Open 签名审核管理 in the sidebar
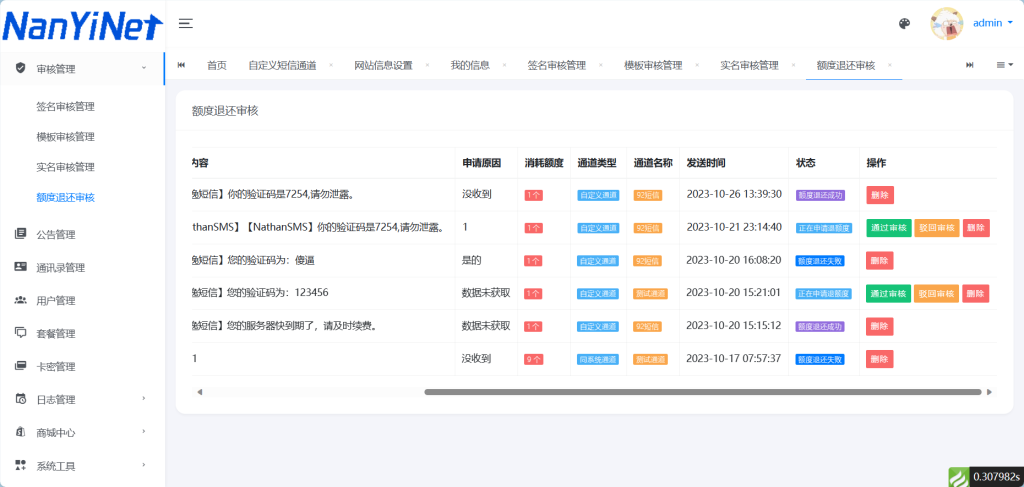Viewport: 1024px width, 487px height. pos(65,106)
